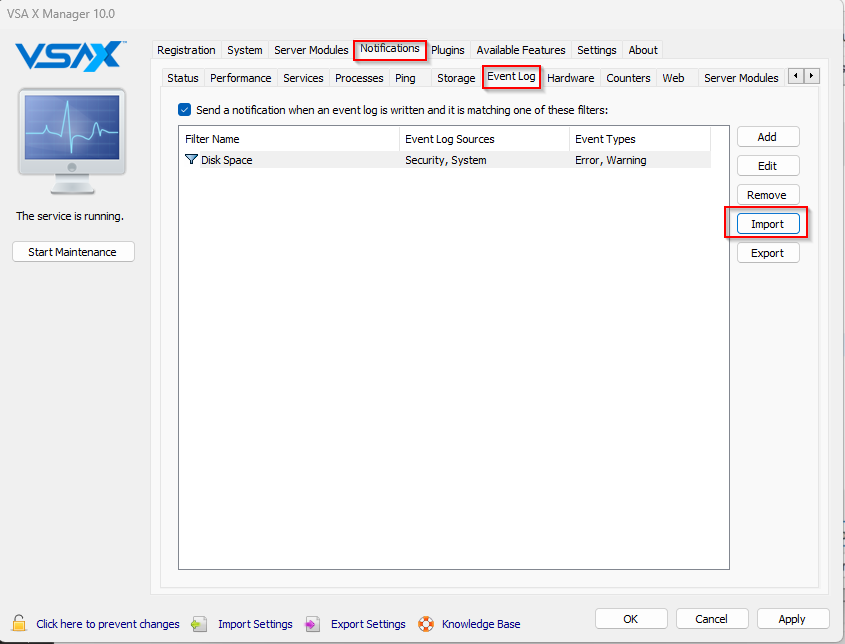Open the Import Settings link
The width and height of the screenshot is (845, 644).
[x=255, y=624]
